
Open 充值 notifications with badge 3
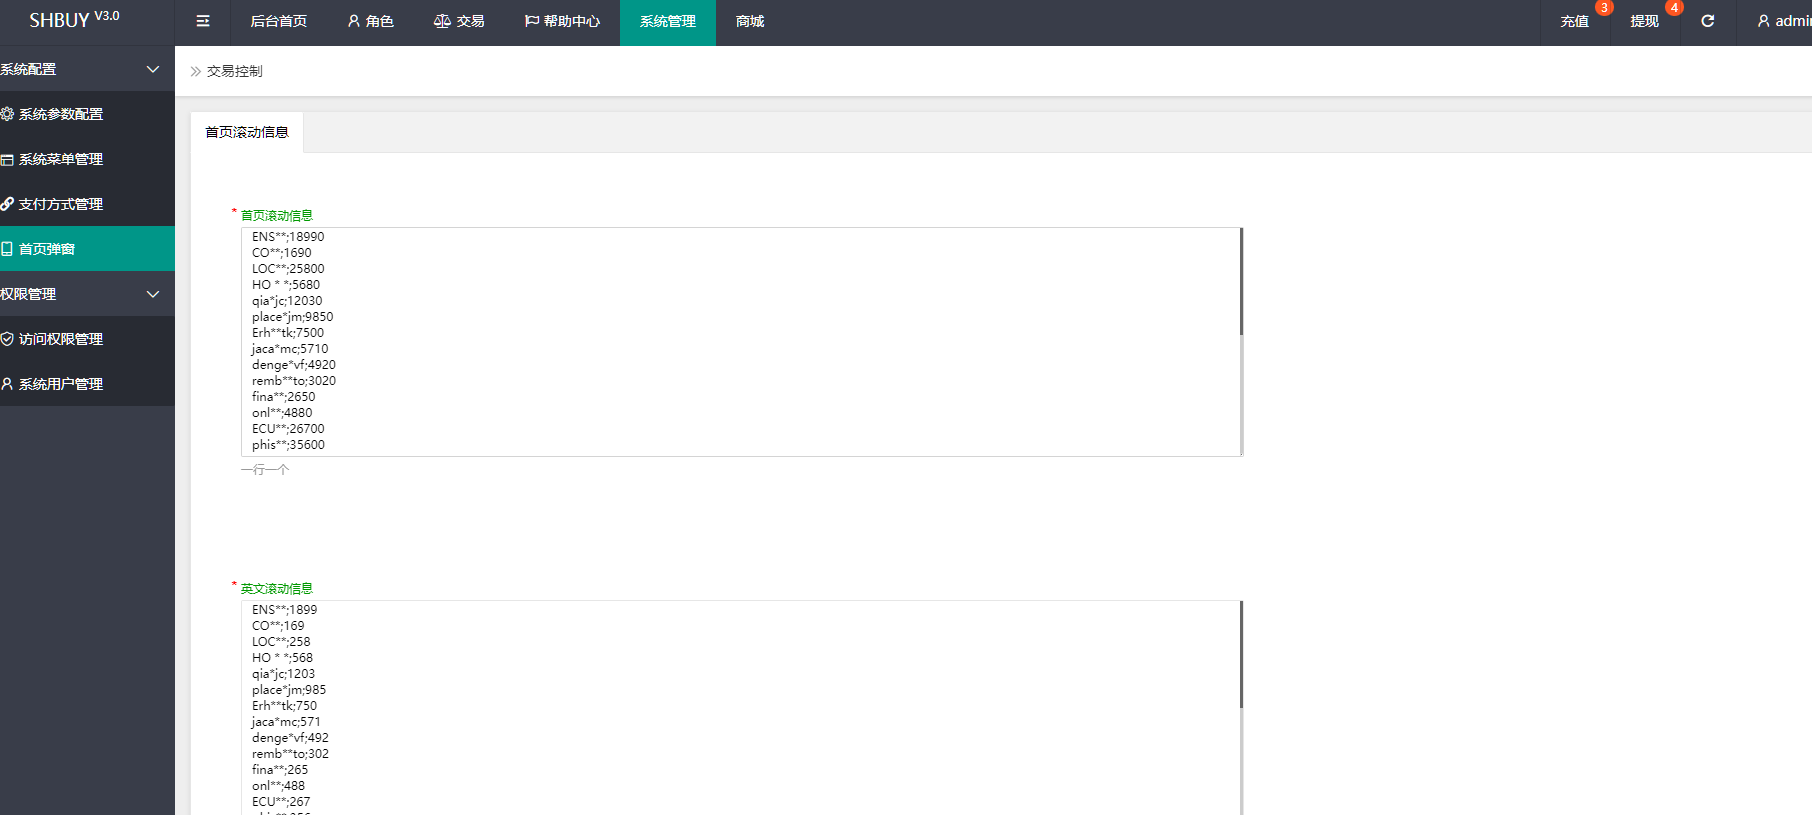tap(1574, 21)
